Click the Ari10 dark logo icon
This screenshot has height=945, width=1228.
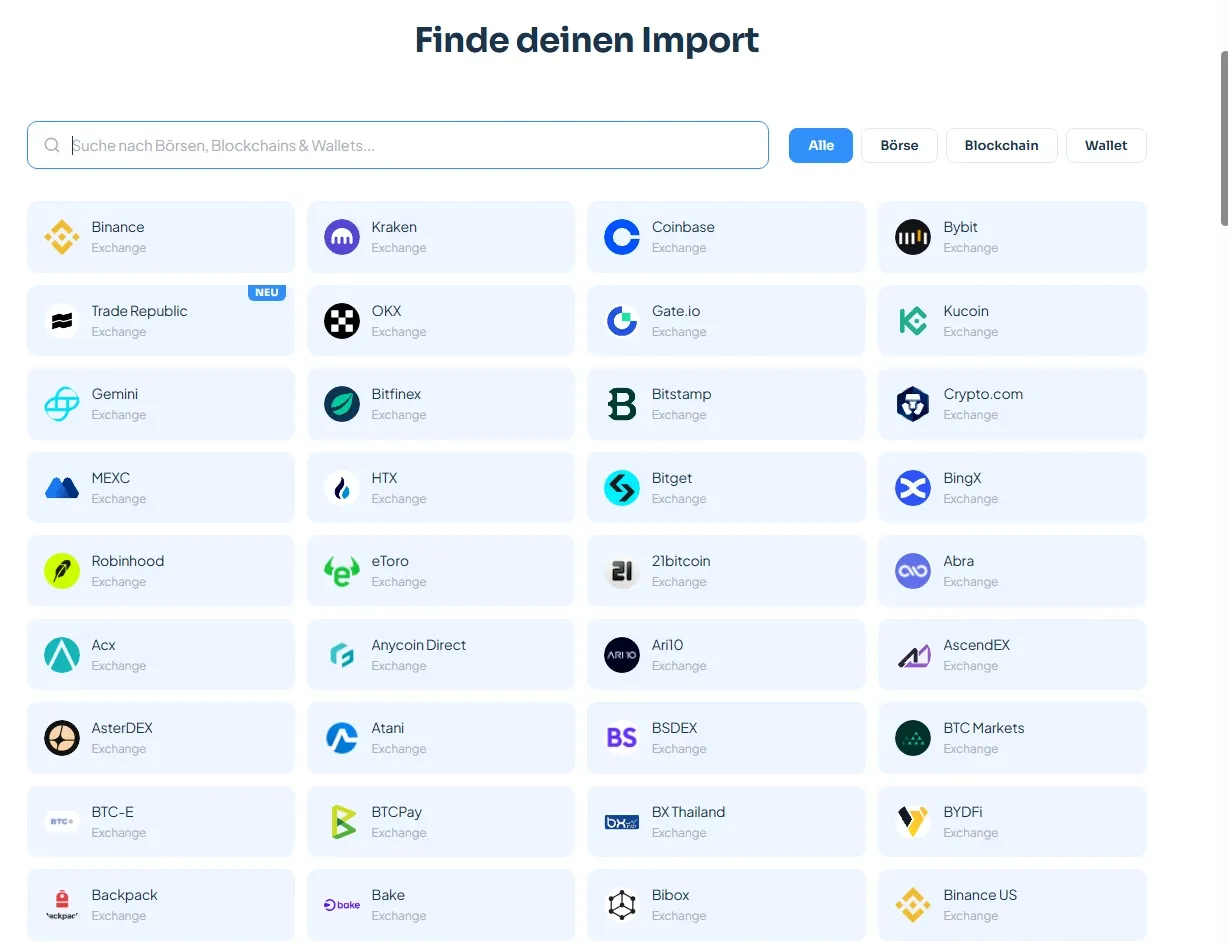click(x=622, y=655)
